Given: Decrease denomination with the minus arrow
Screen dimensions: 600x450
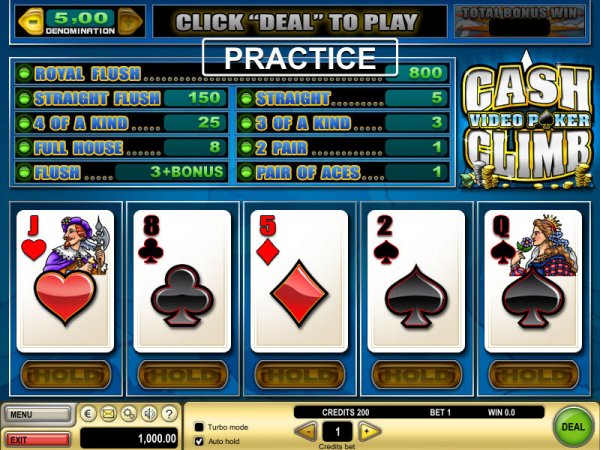Looking at the screenshot, I should pos(31,21).
